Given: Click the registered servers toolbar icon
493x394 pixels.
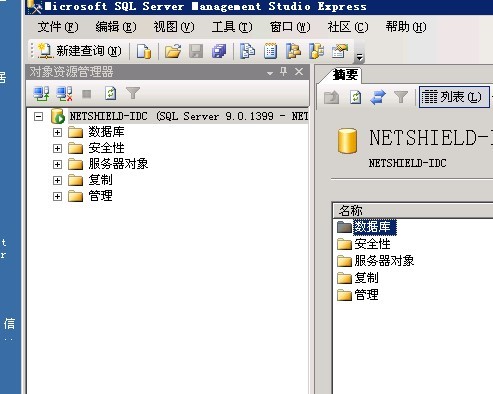Looking at the screenshot, I should click(x=248, y=51).
